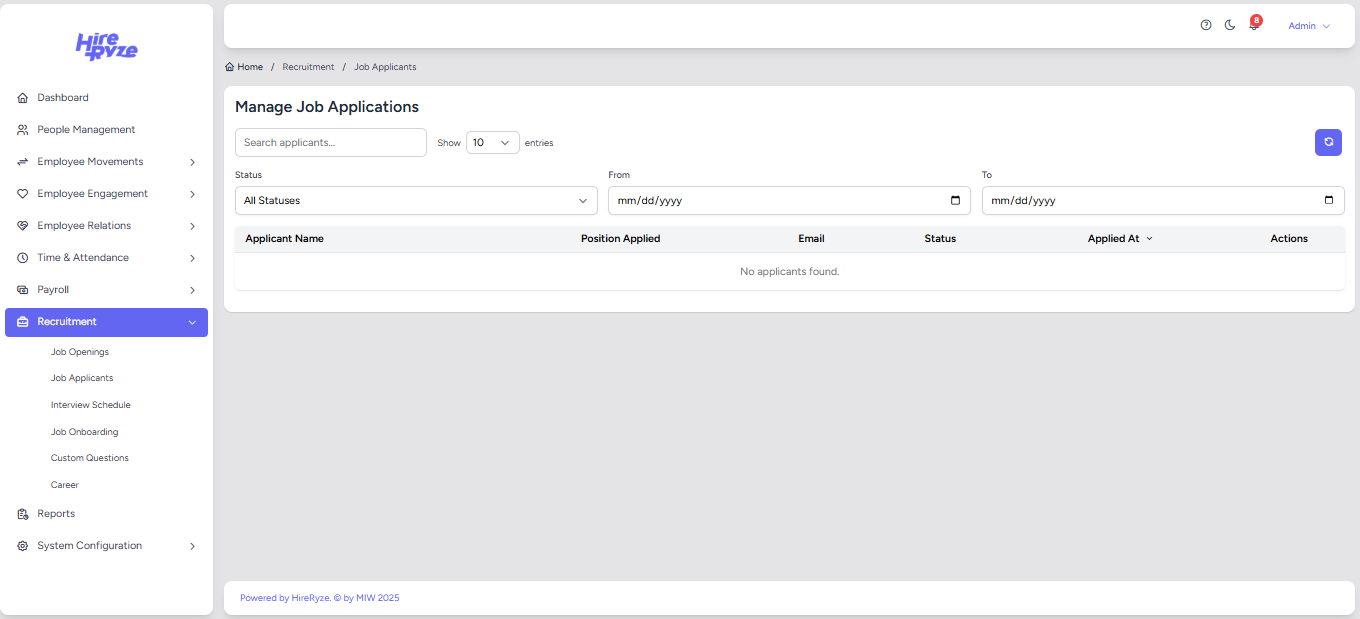Viewport: 1360px width, 619px height.
Task: Go to Interview Schedule submenu item
Action: [x=91, y=405]
